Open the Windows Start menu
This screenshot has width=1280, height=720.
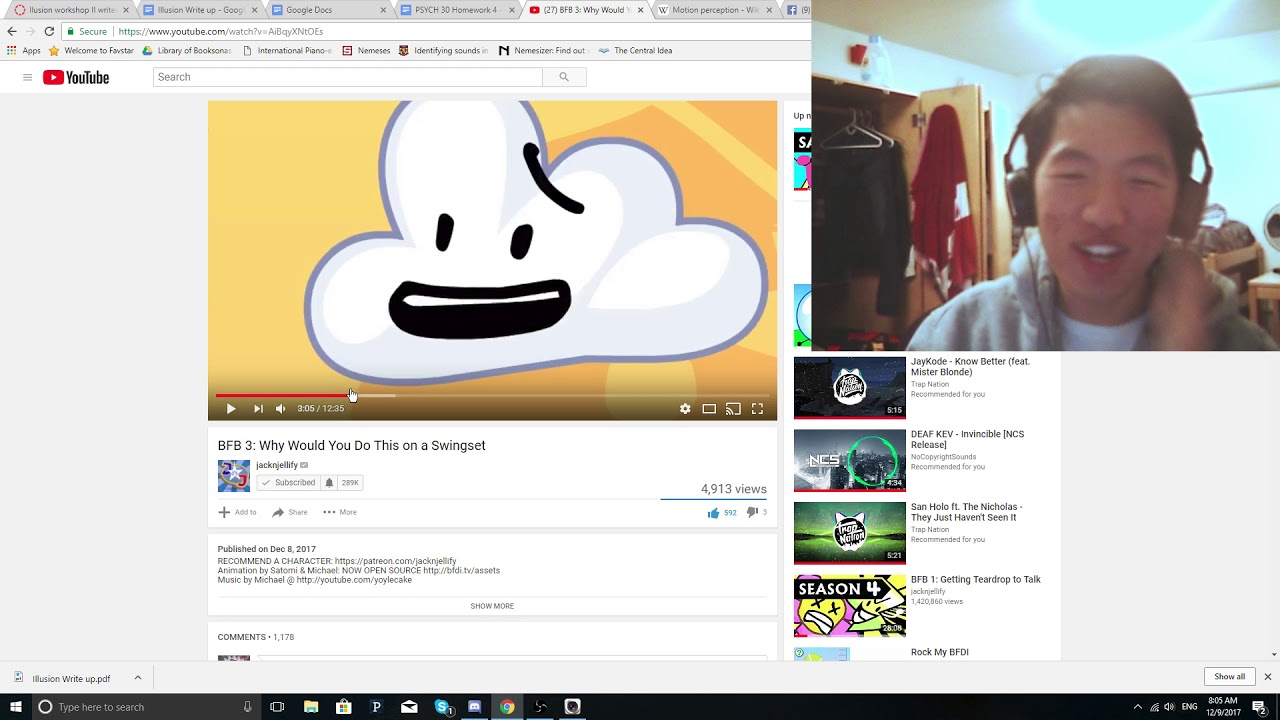[16, 707]
